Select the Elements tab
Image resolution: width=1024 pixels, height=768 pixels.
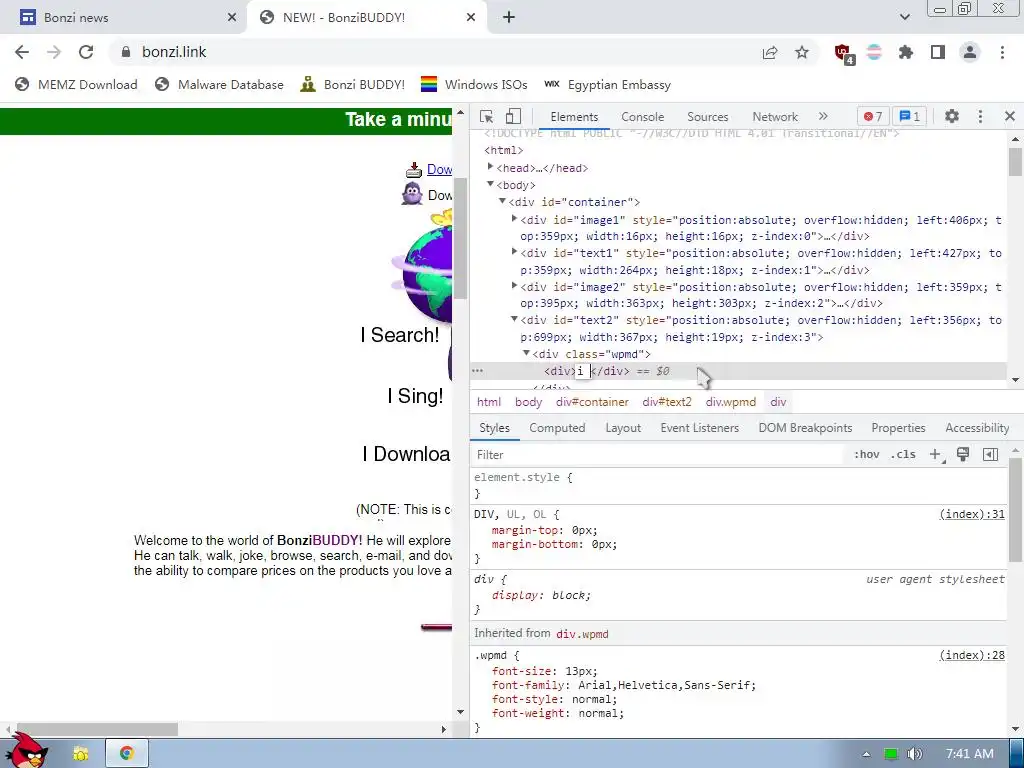click(x=574, y=116)
